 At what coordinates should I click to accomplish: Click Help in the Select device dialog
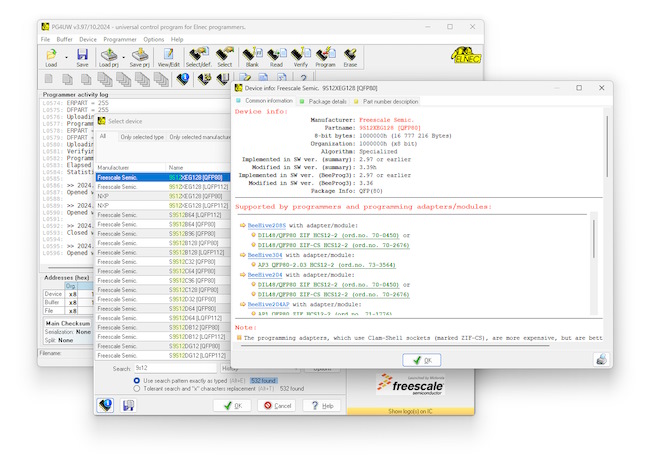coord(322,405)
